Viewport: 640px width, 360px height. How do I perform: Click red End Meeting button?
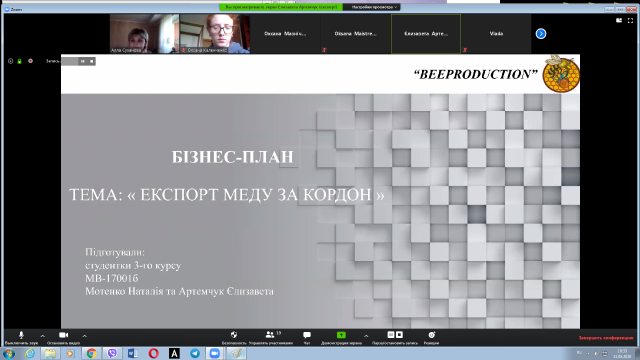[x=606, y=338]
